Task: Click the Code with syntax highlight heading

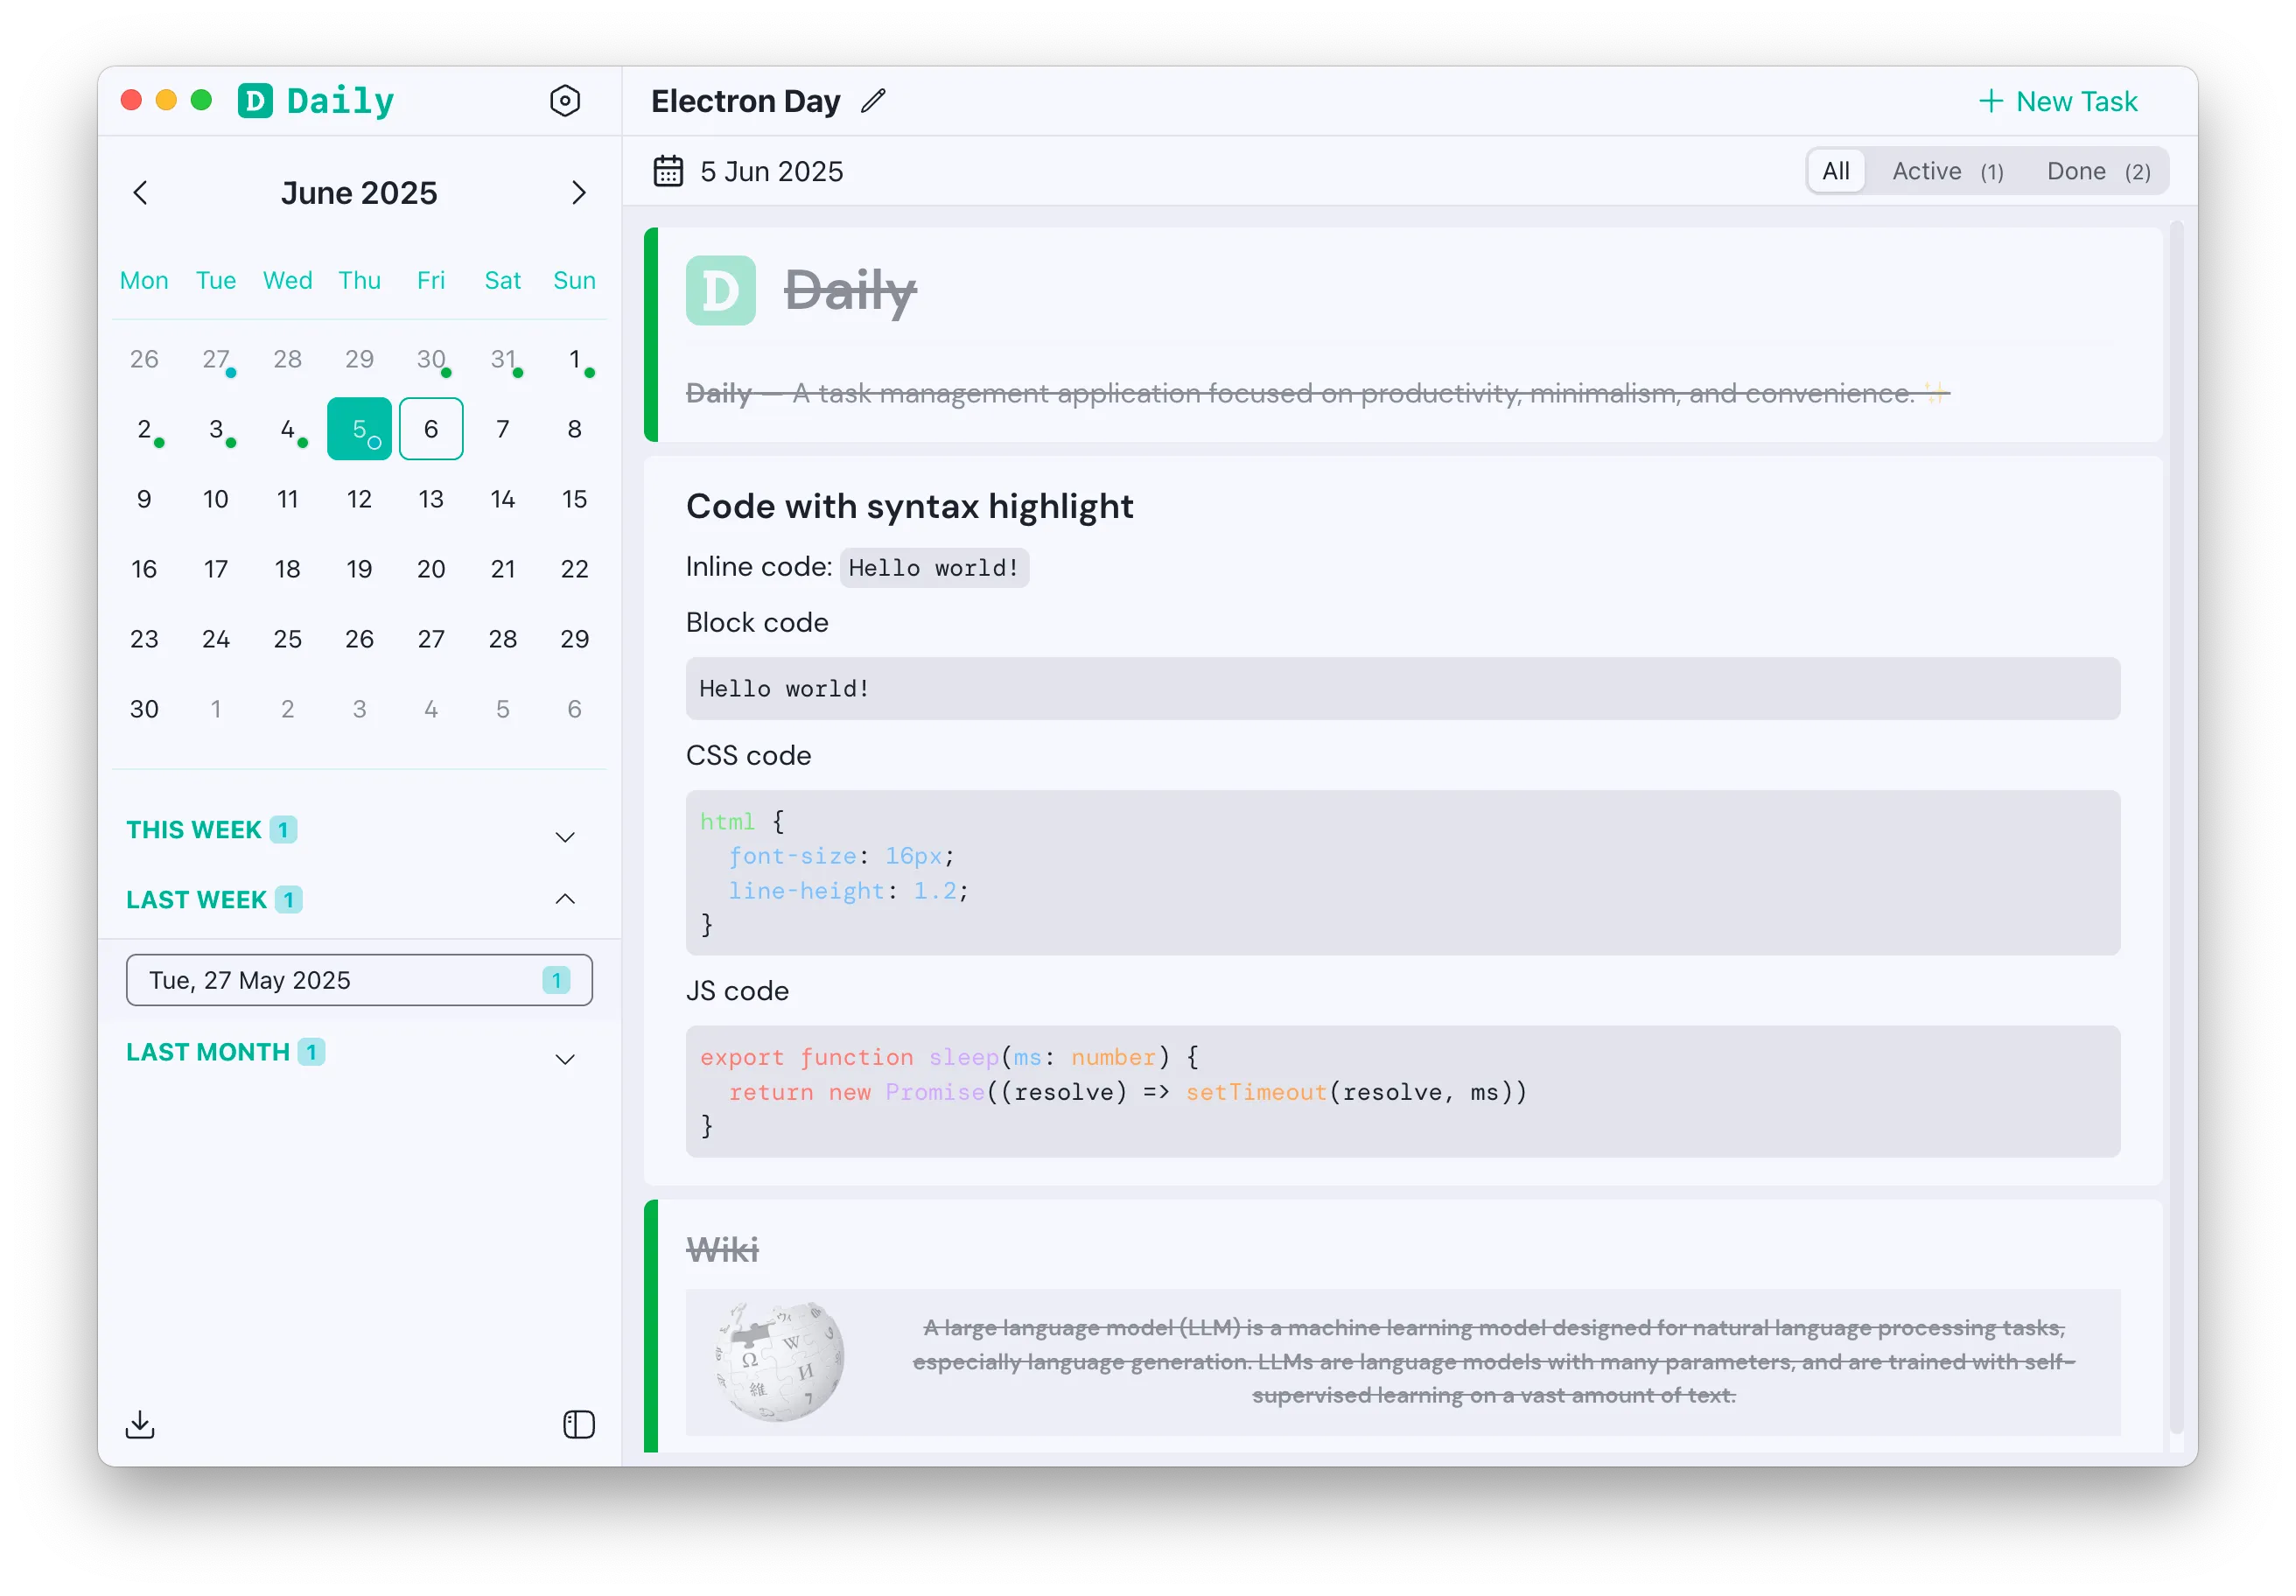Action: tap(909, 506)
